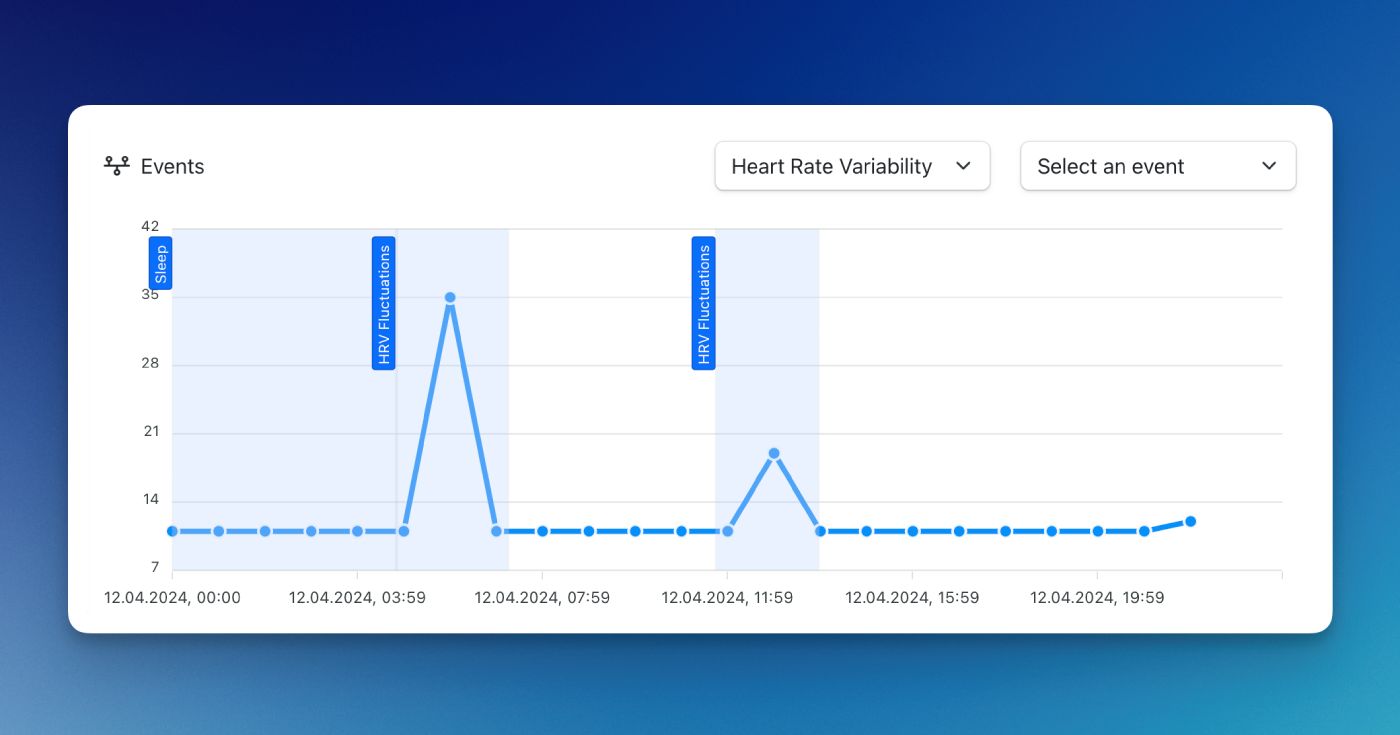This screenshot has width=1400, height=735.
Task: Click the Events heading text
Action: point(172,166)
